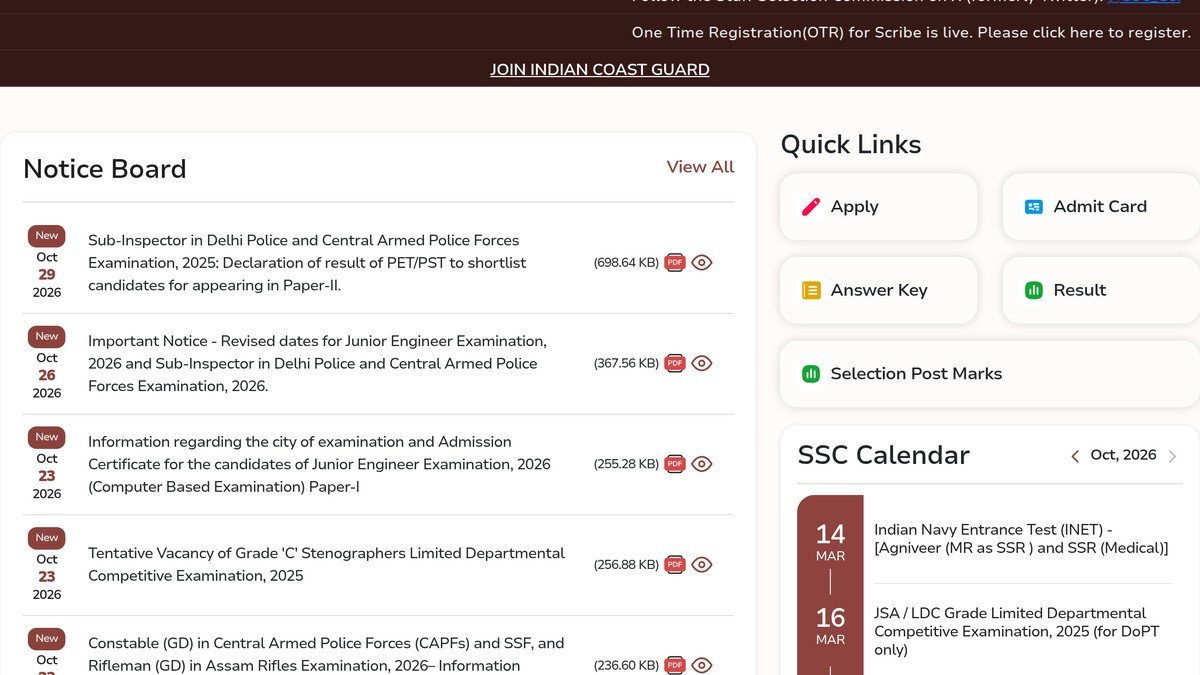Click the Oct, 2026 month label
This screenshot has height=675, width=1200.
(x=1123, y=455)
